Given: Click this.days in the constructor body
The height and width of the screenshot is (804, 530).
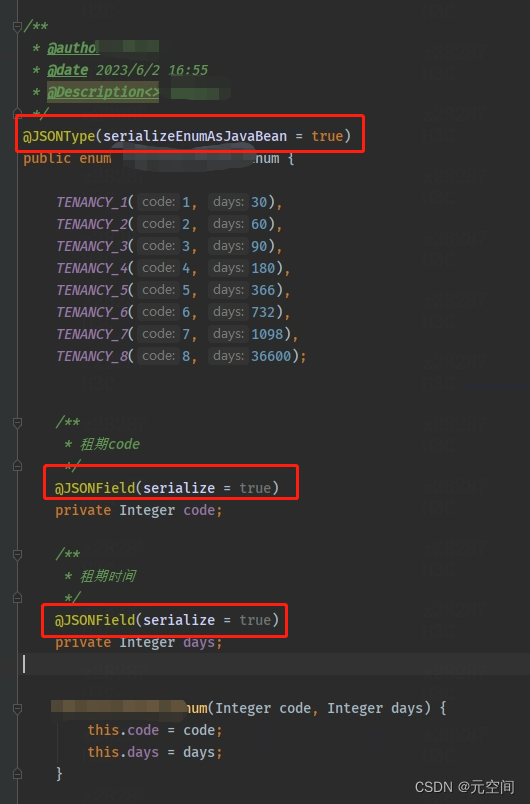Looking at the screenshot, I should pyautogui.click(x=123, y=753).
